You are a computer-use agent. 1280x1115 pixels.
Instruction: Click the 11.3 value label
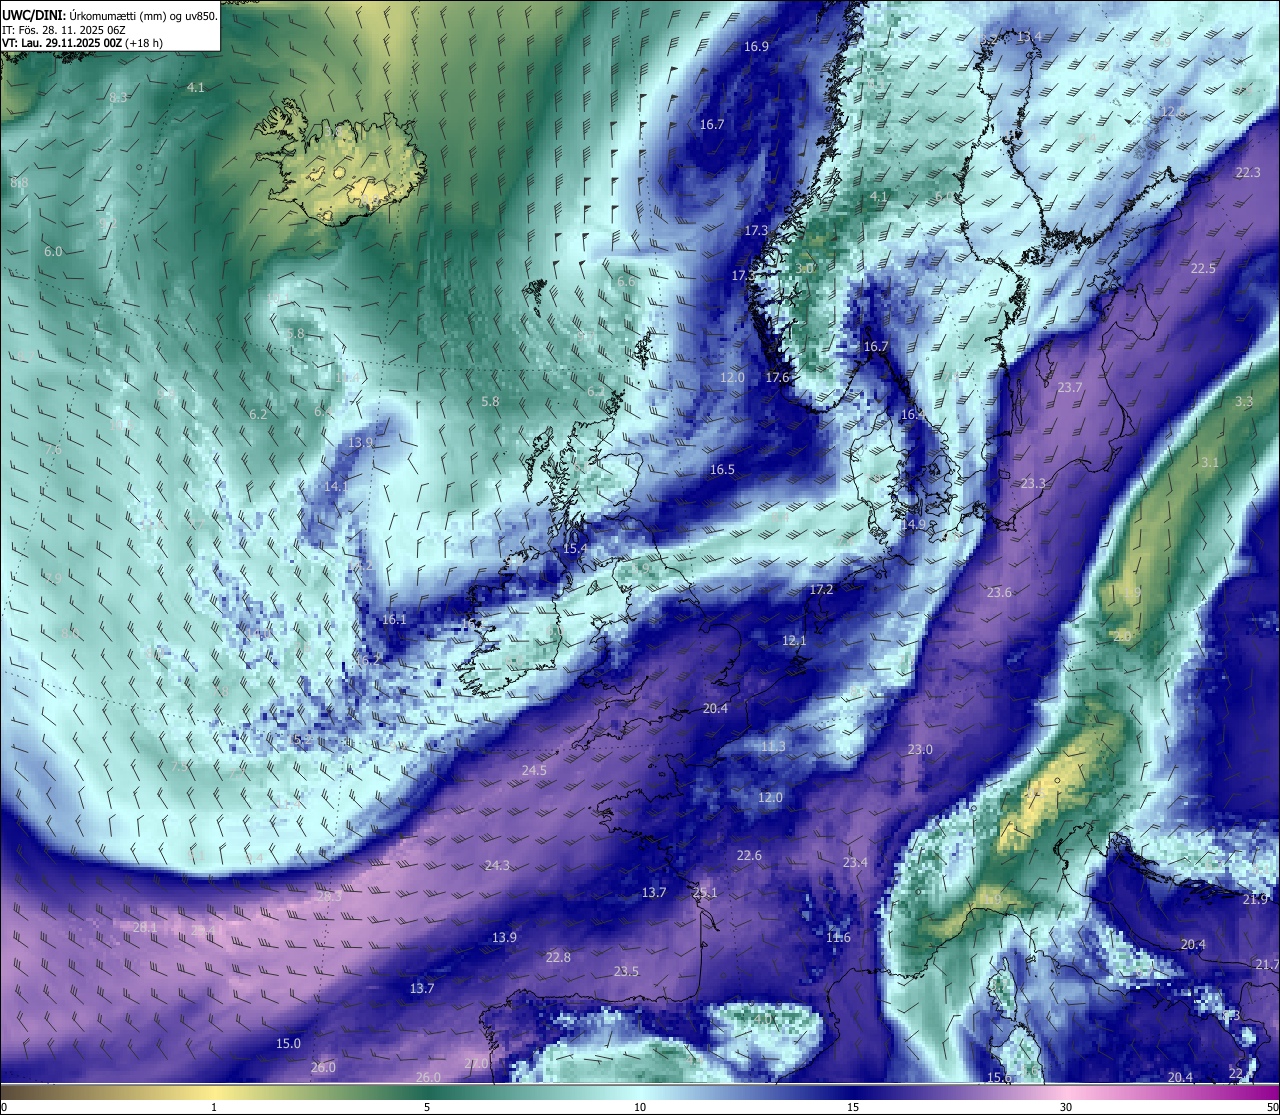(773, 747)
